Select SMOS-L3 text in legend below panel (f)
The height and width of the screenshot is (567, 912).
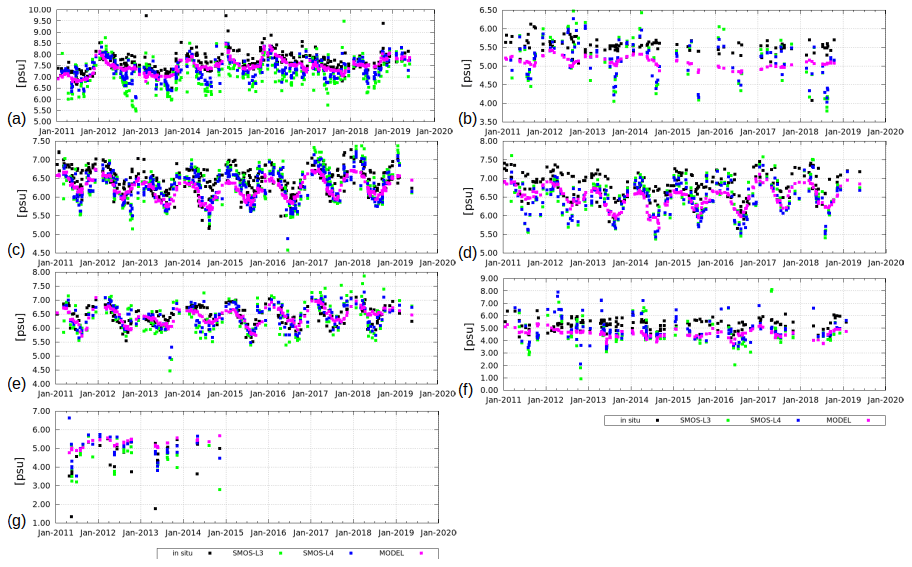coord(701,421)
